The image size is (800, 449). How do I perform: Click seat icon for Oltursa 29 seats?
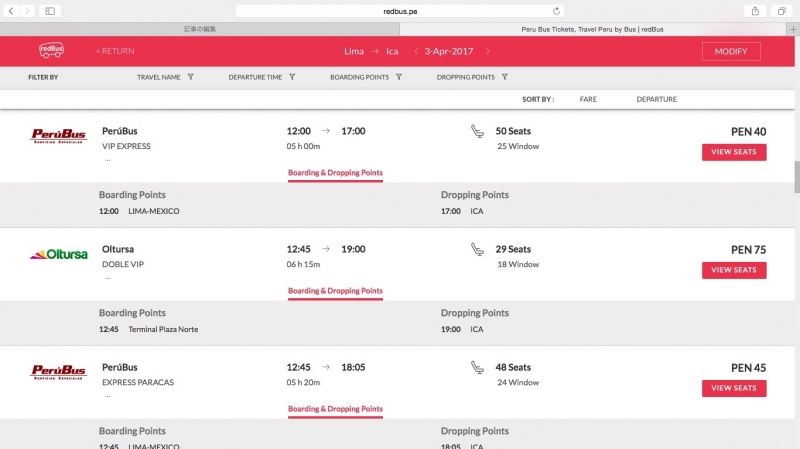click(x=477, y=249)
